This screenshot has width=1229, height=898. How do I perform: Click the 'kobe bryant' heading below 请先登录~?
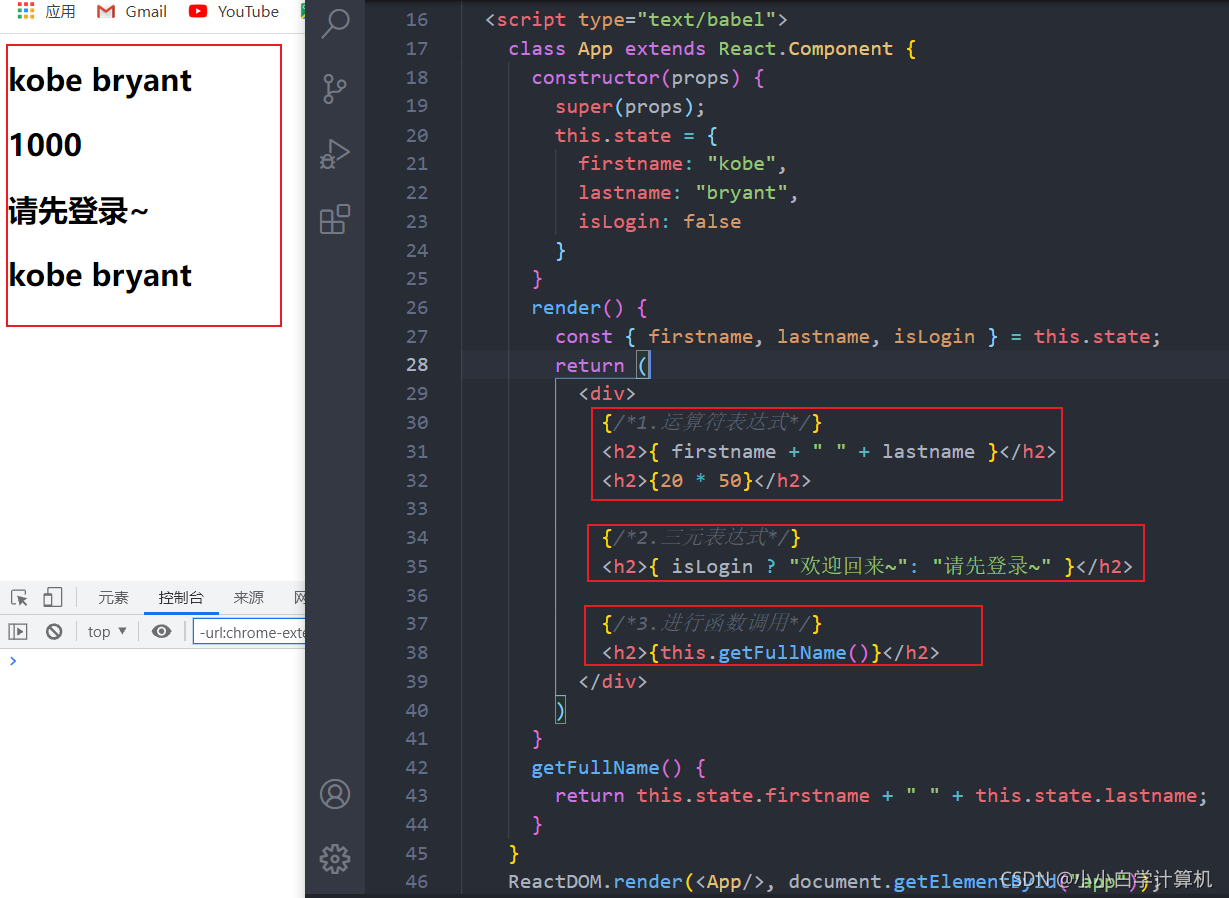coord(100,275)
